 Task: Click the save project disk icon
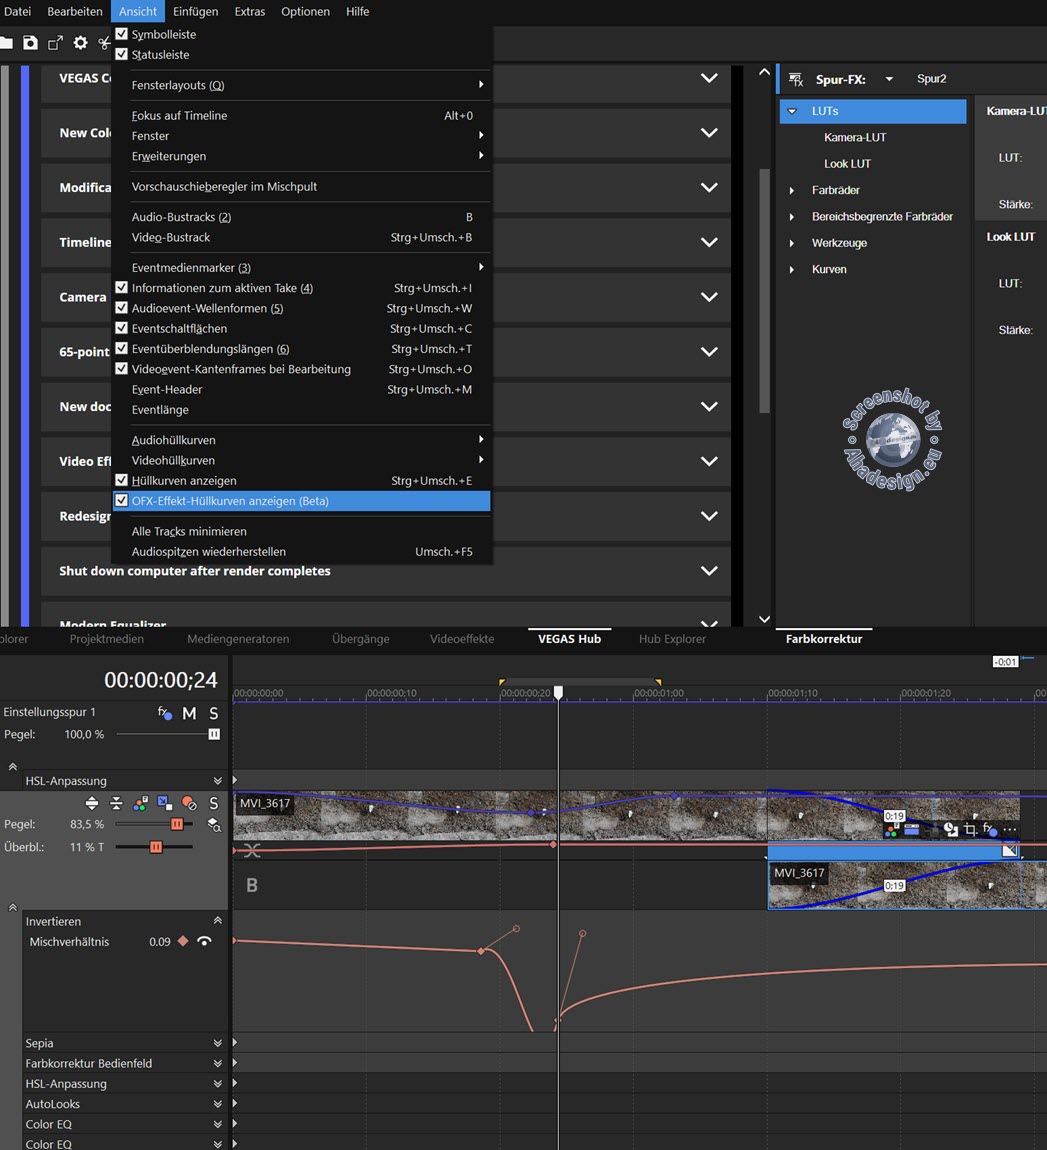30,43
